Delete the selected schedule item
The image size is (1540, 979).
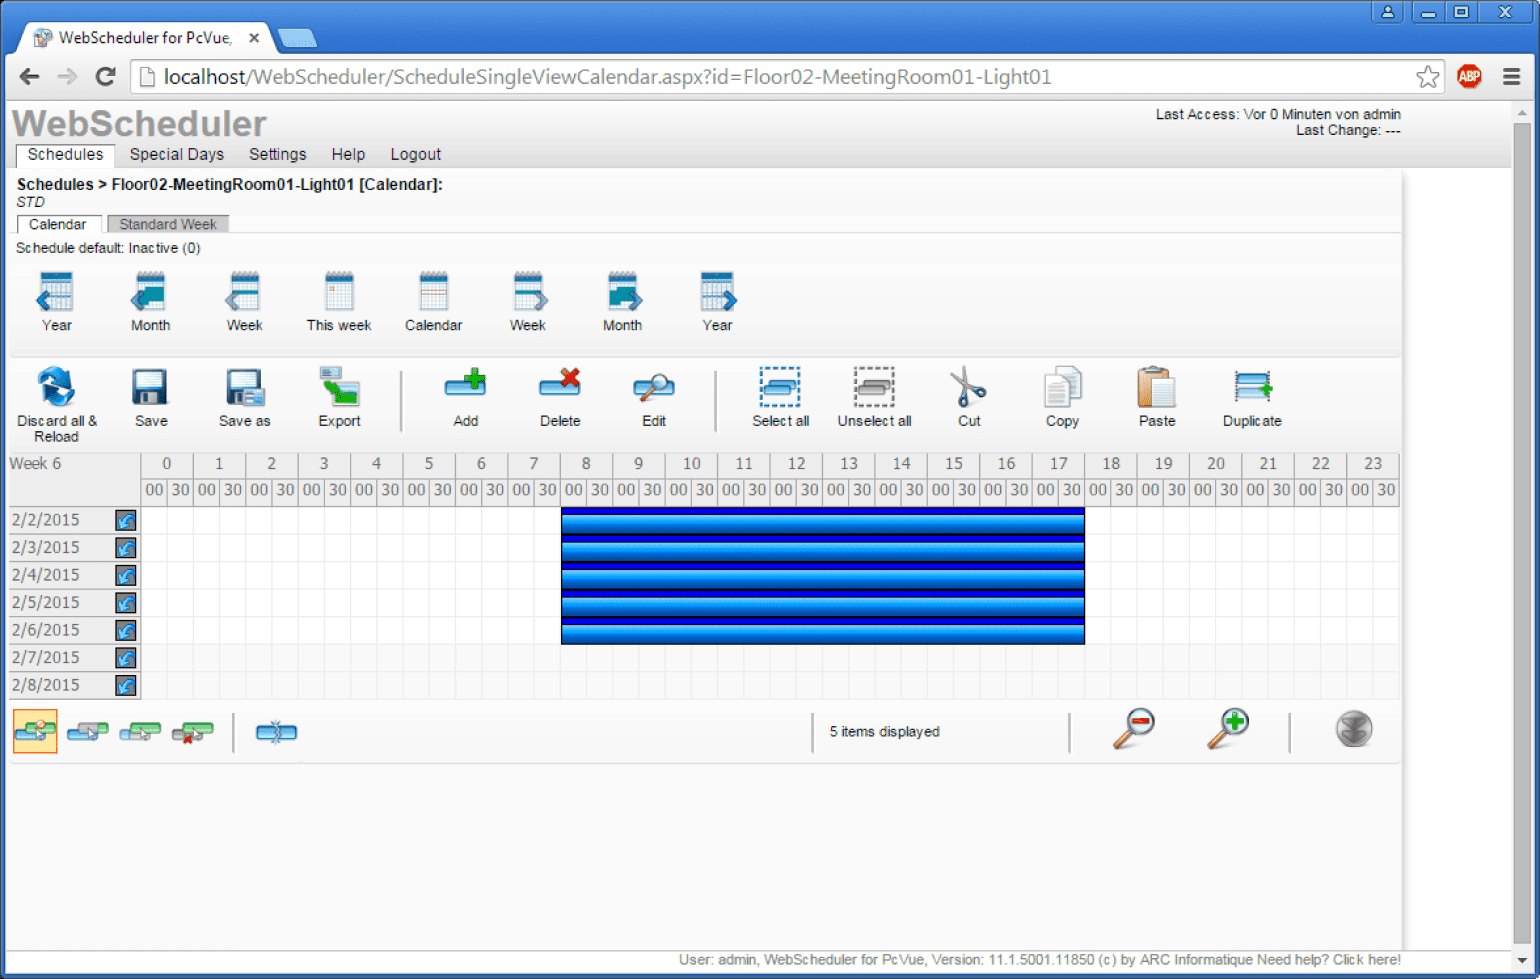point(560,397)
